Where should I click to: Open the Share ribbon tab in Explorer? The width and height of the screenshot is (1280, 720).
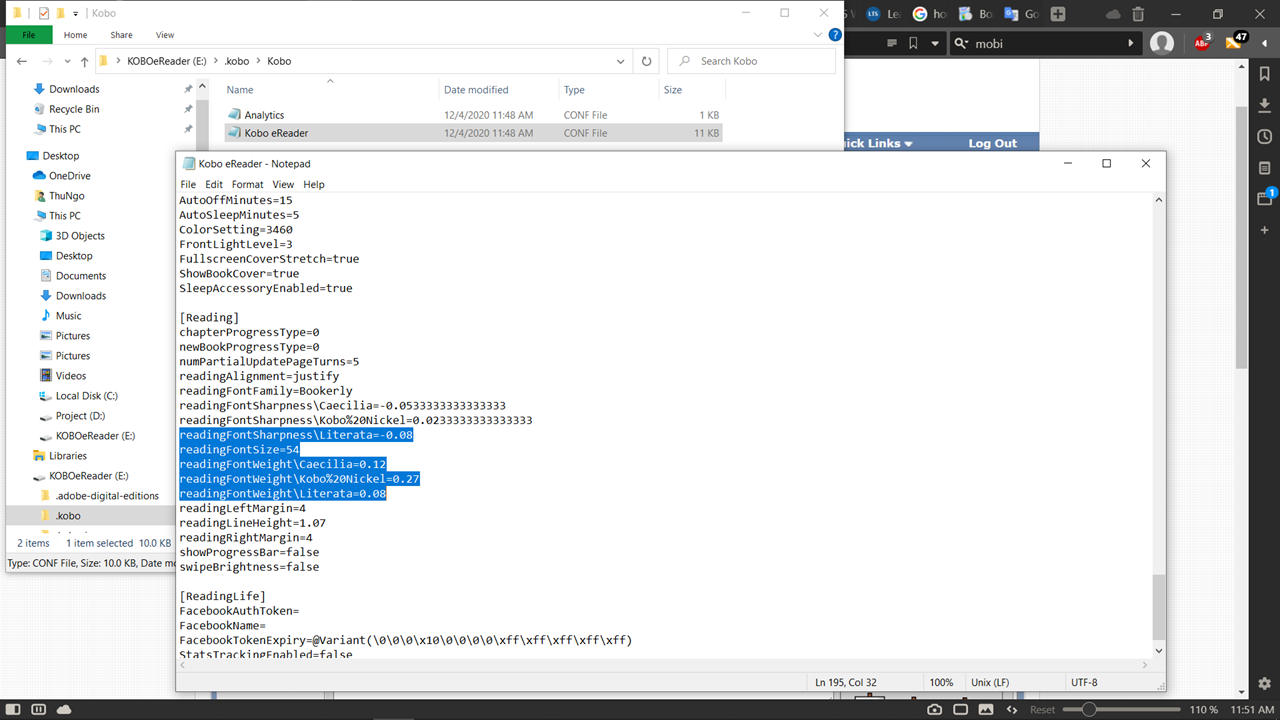click(121, 35)
